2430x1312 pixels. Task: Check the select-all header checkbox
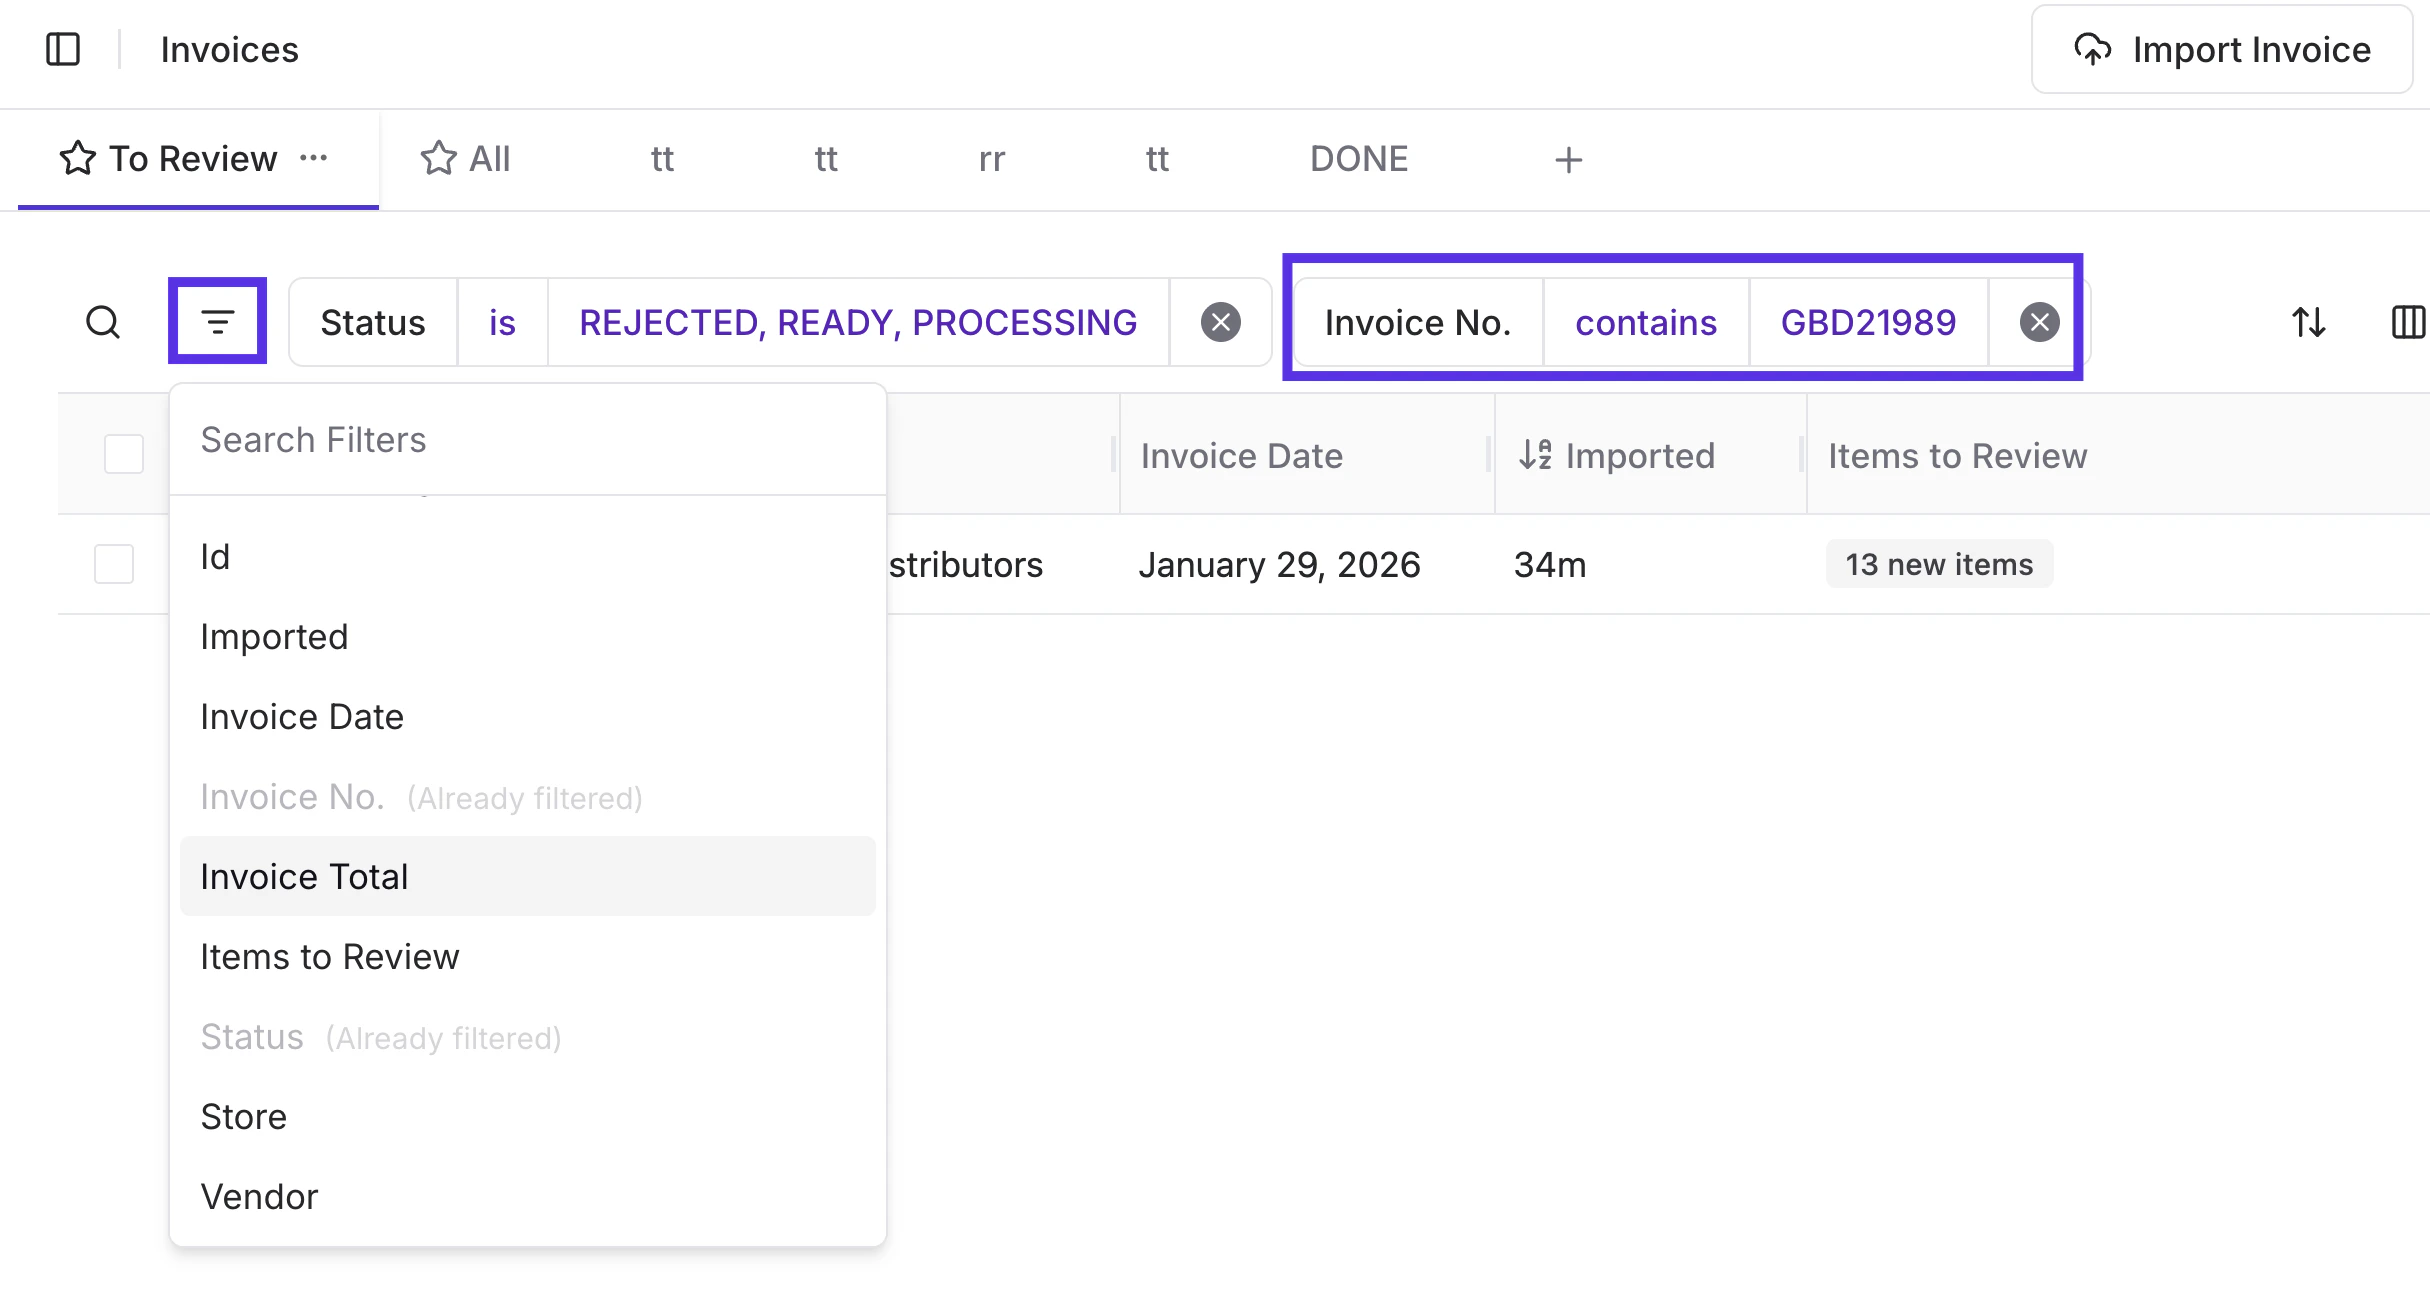click(124, 454)
